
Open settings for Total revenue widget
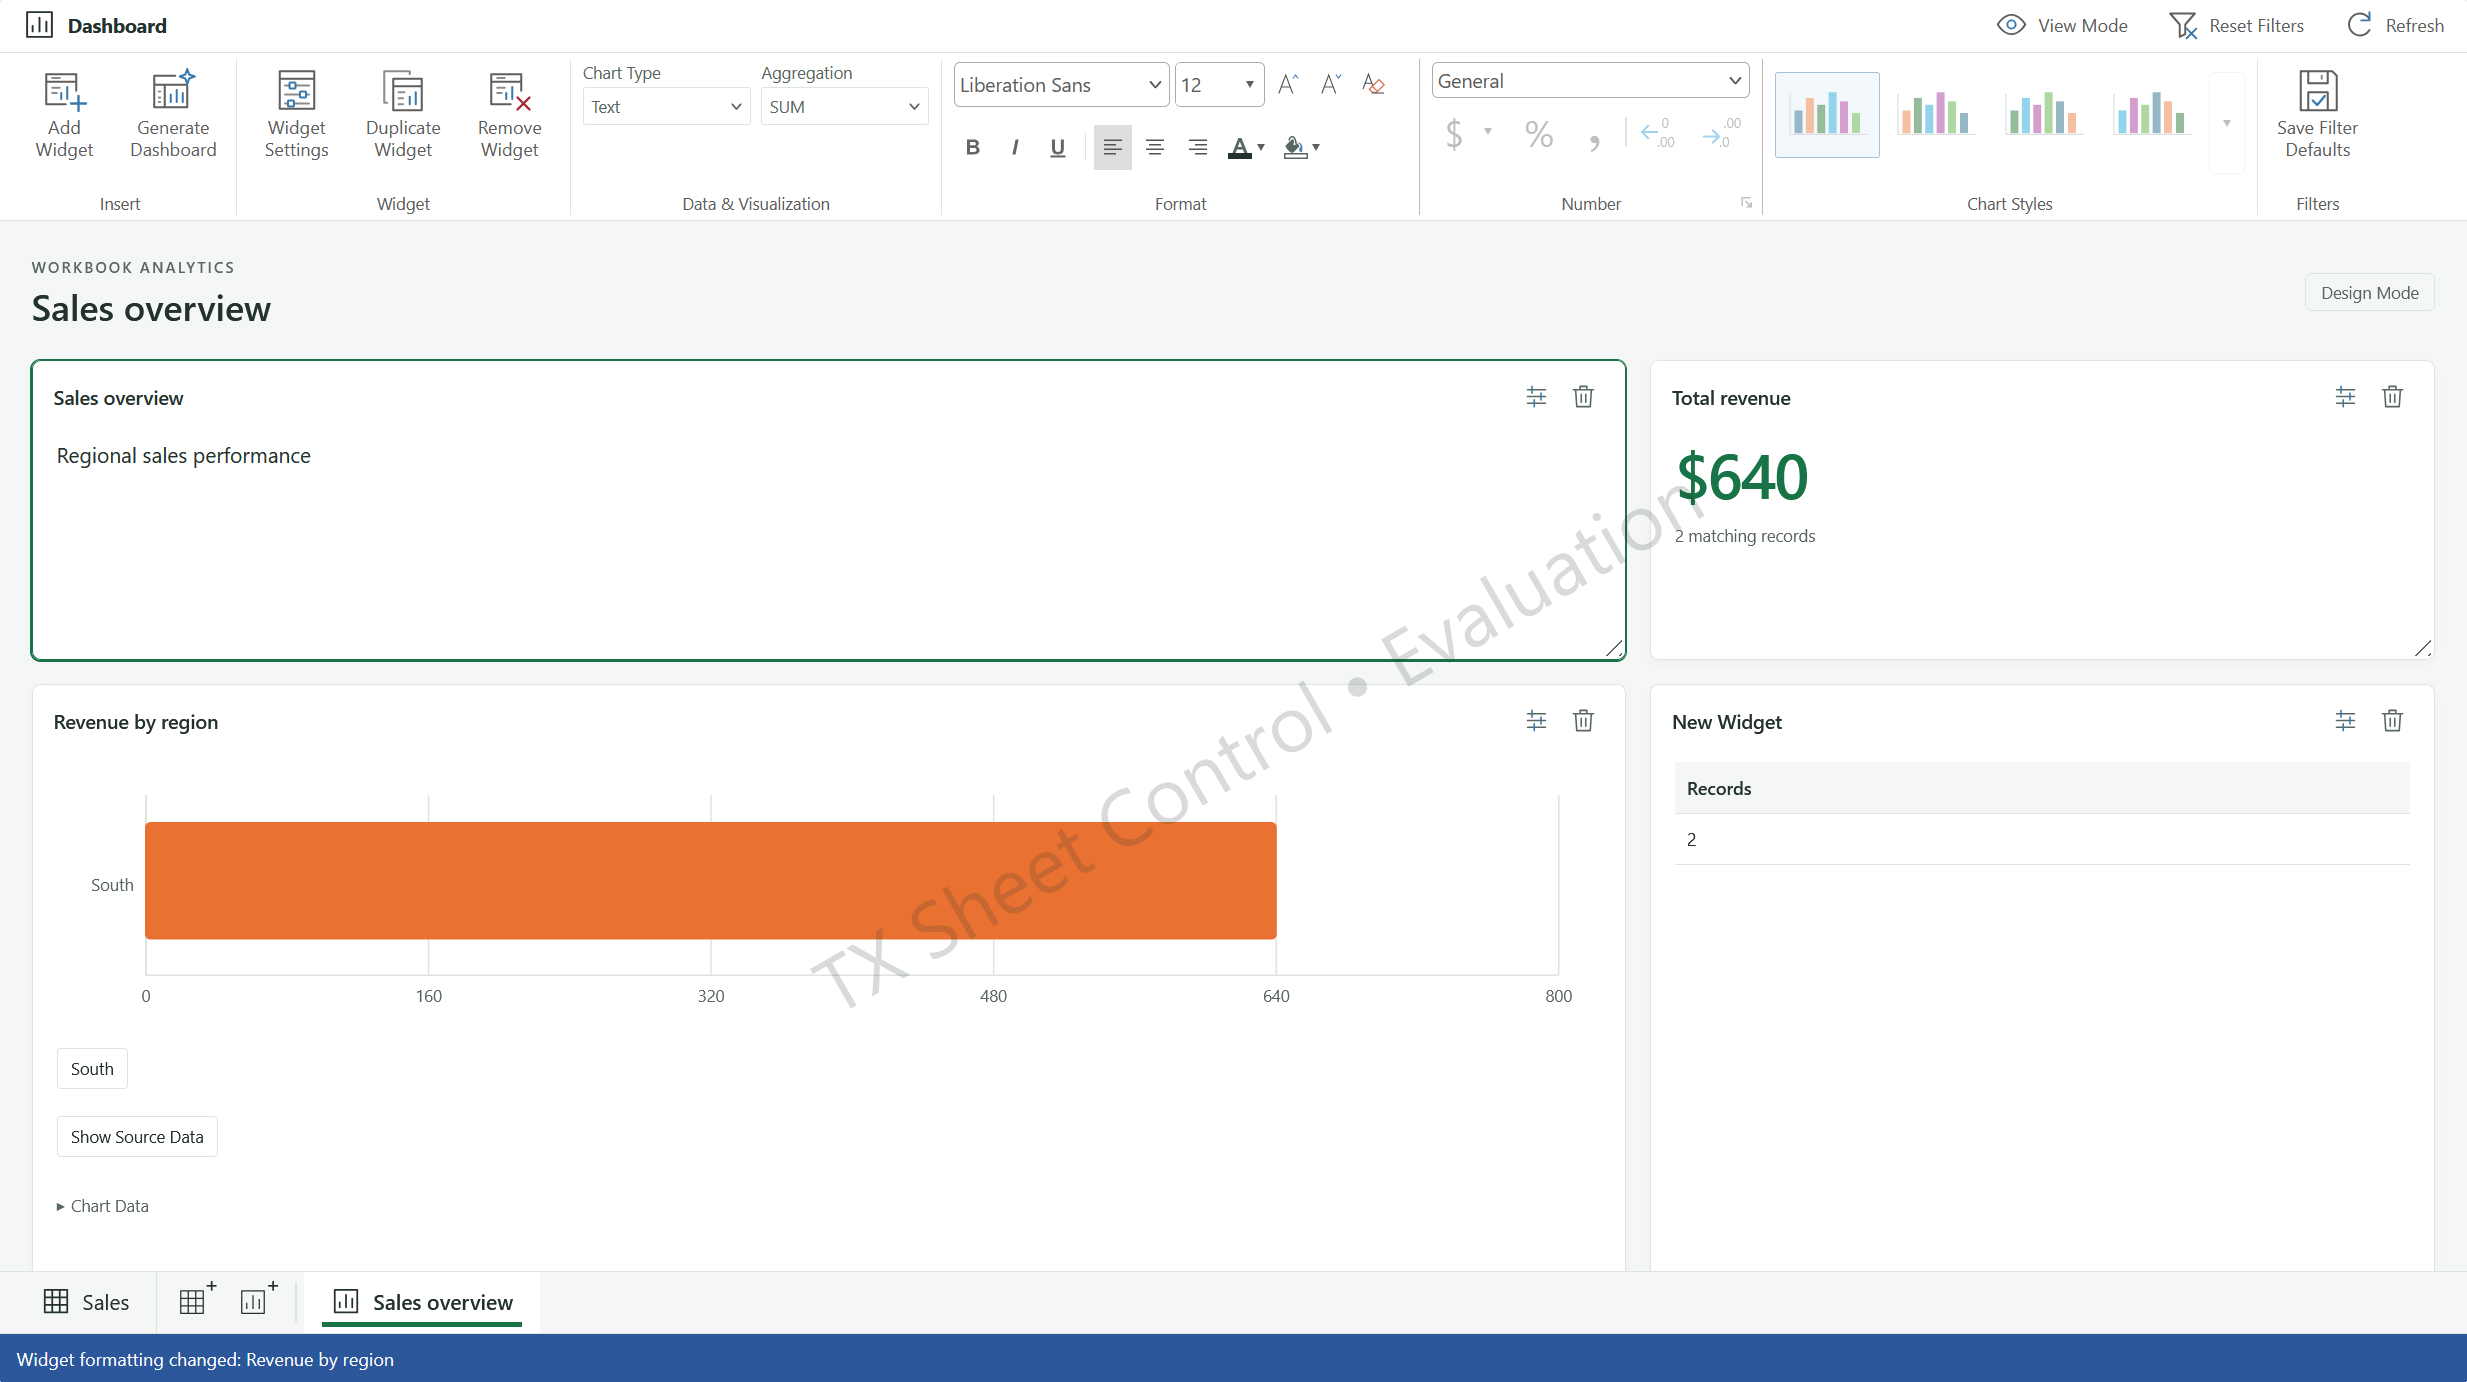point(2345,397)
